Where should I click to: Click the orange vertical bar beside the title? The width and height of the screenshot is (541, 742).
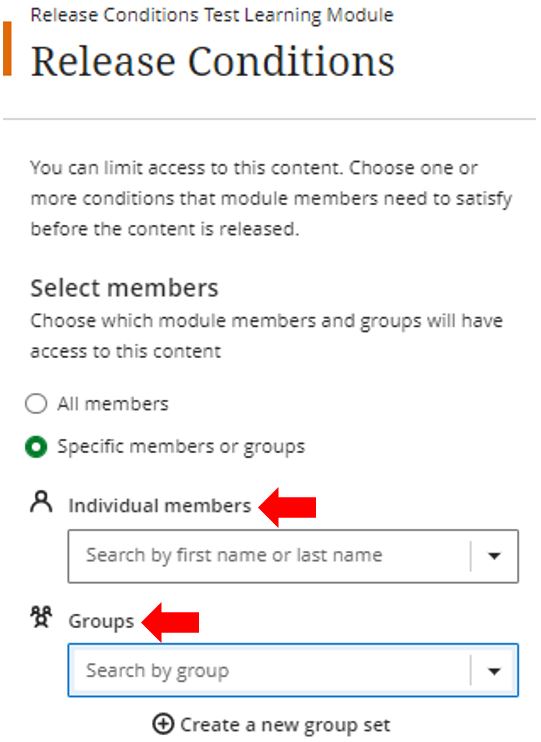[7, 48]
